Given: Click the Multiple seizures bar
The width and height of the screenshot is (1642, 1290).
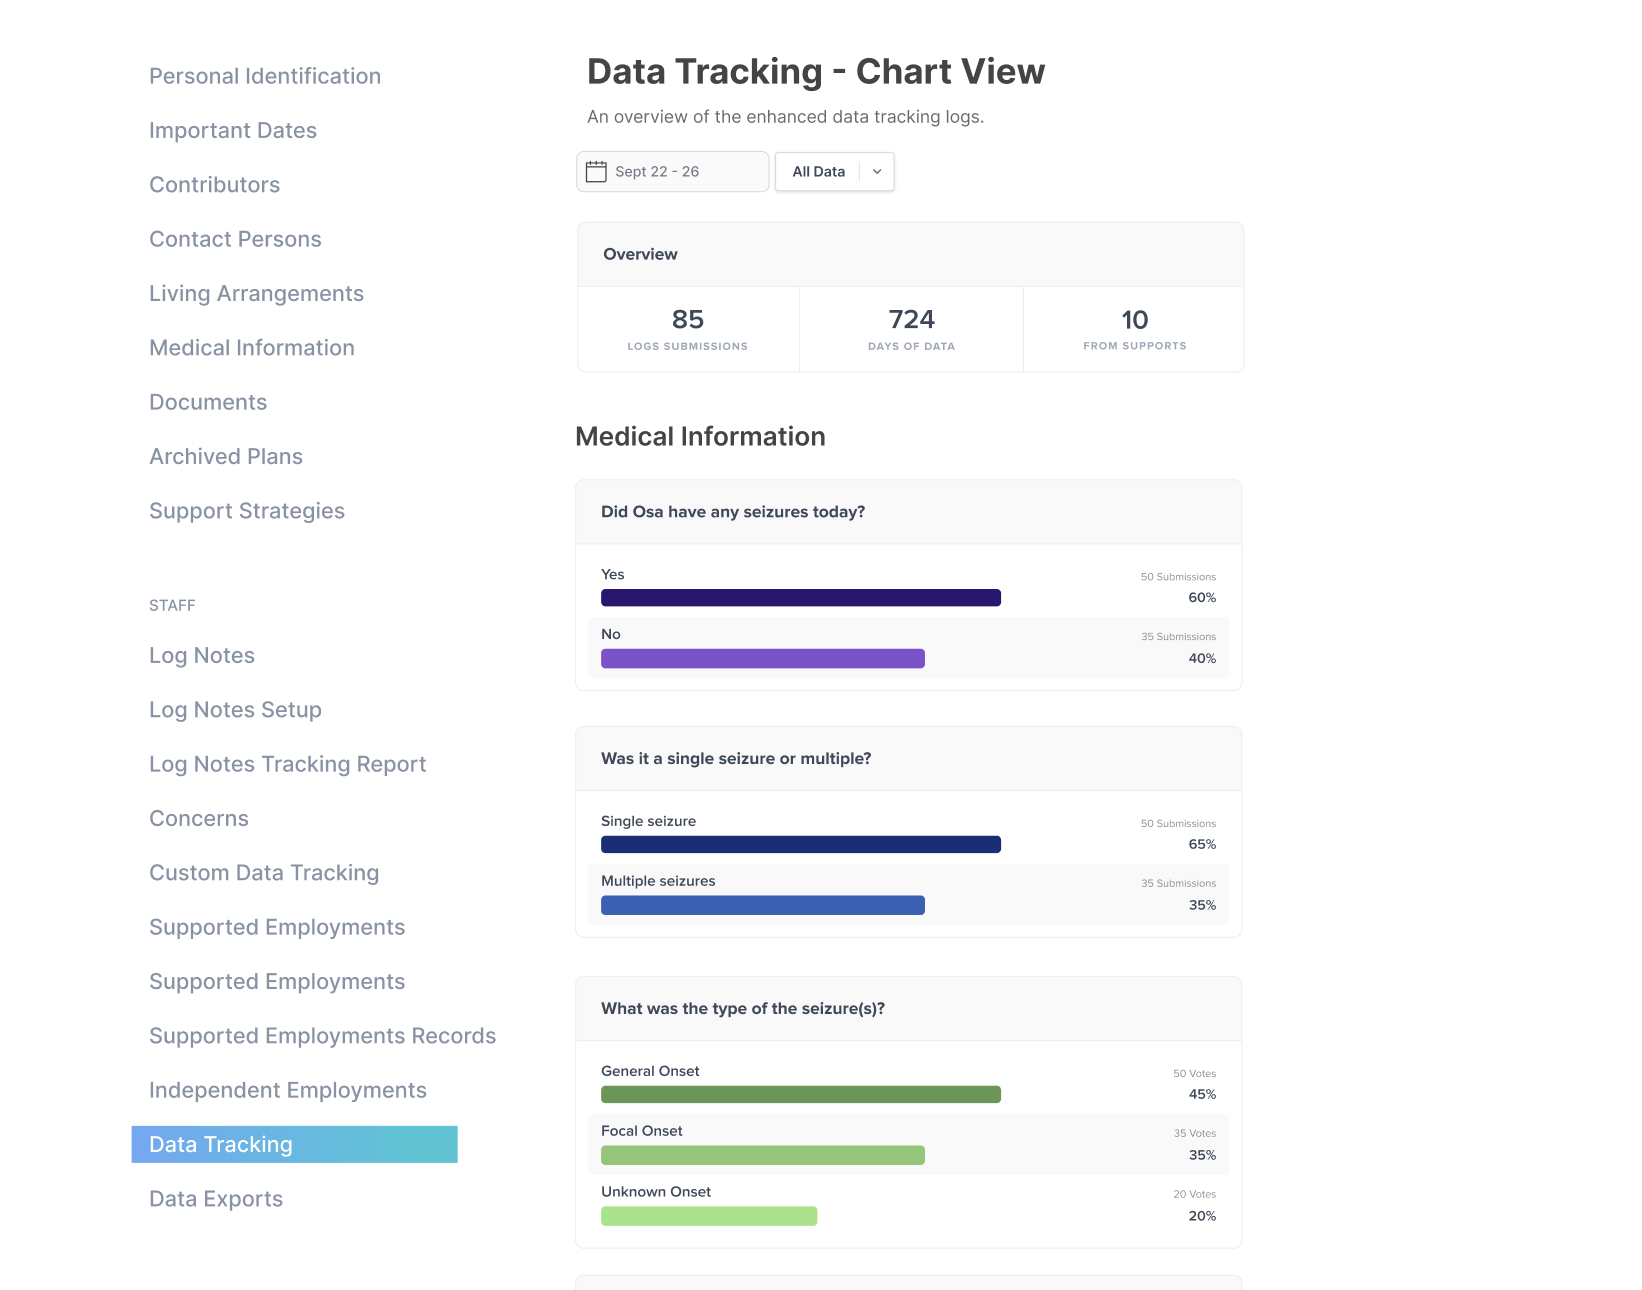Looking at the screenshot, I should point(763,905).
